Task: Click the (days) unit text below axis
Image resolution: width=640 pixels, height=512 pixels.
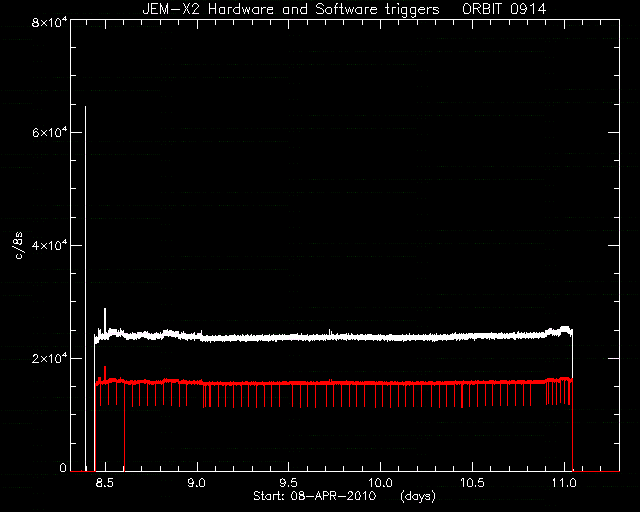Action: 418,496
